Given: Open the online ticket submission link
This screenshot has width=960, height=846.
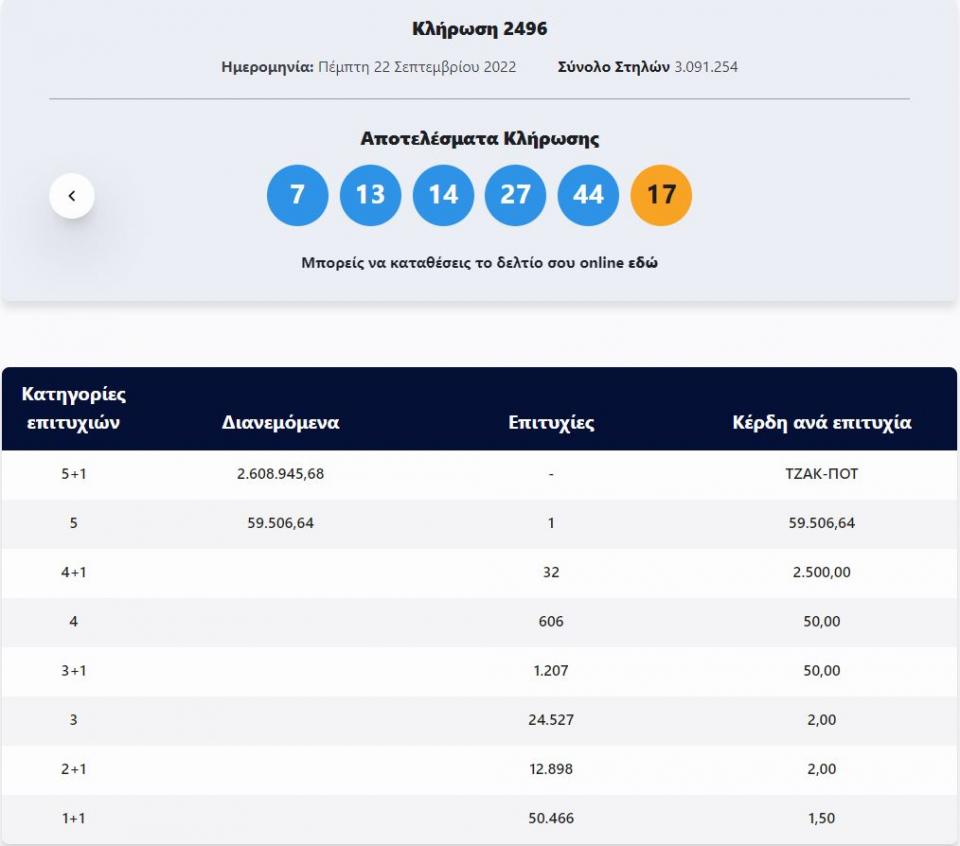Looking at the screenshot, I should coord(479,263).
